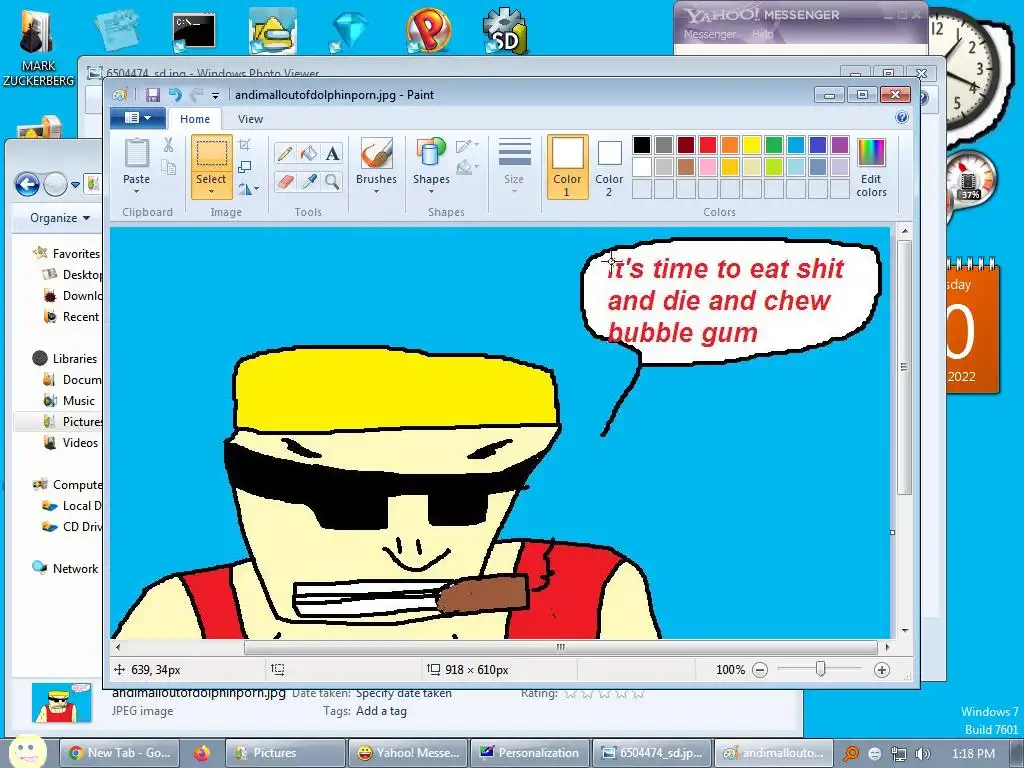
Task: Expand the Select dropdown arrow
Action: coord(212,192)
